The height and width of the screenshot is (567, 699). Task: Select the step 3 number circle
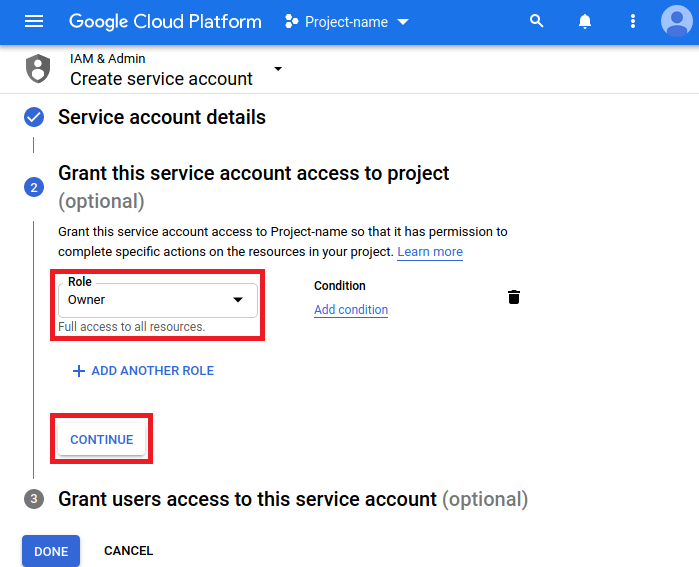pyautogui.click(x=34, y=499)
